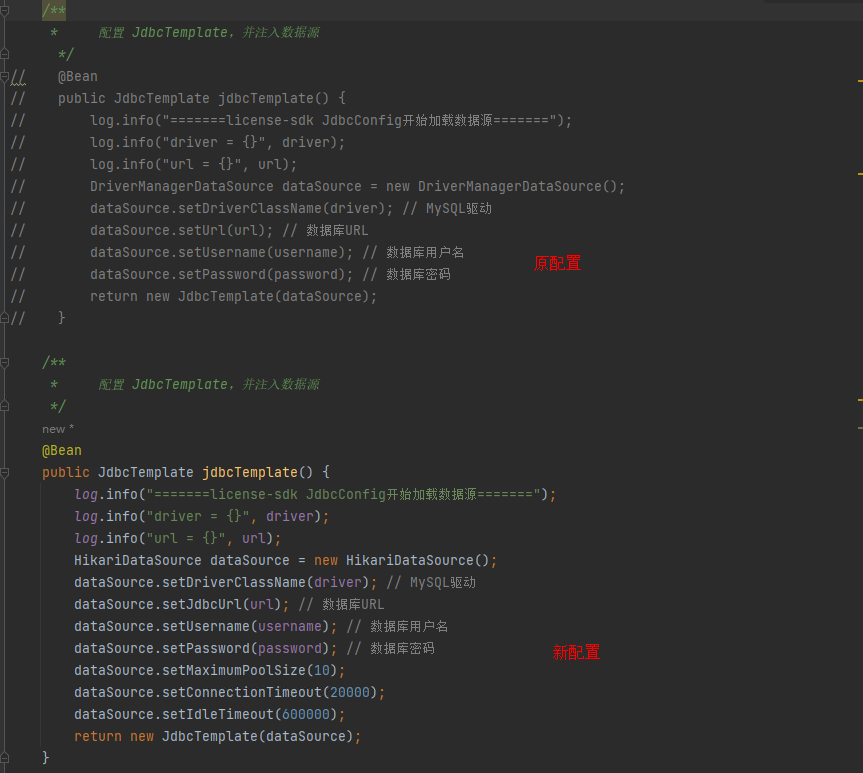The width and height of the screenshot is (863, 773).
Task: Collapse the Javadoc above the active @Bean
Action: pos(4,362)
